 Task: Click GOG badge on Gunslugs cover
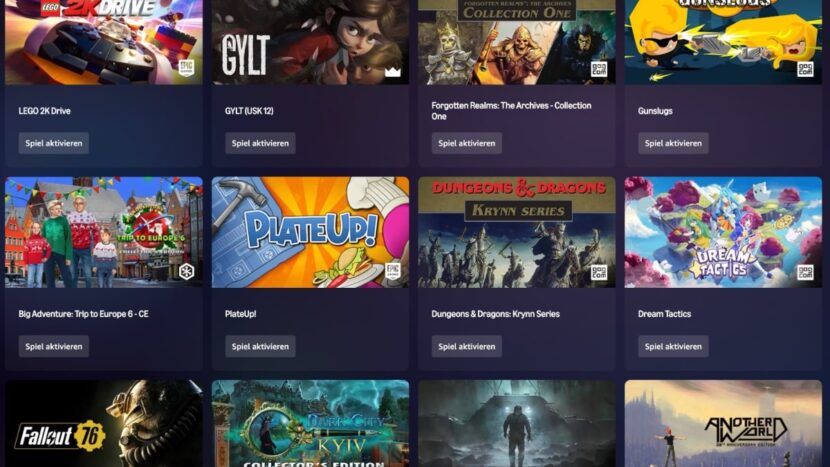pos(805,69)
